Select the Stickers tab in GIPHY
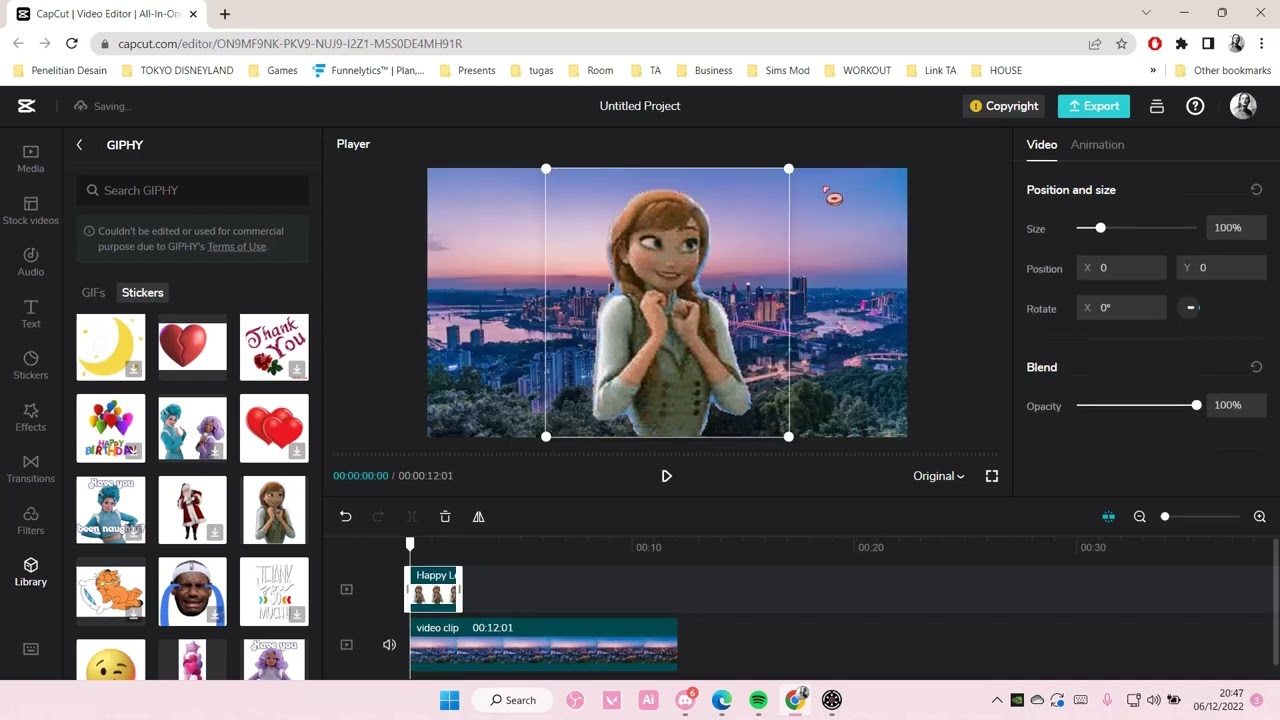The height and width of the screenshot is (720, 1280). point(142,293)
